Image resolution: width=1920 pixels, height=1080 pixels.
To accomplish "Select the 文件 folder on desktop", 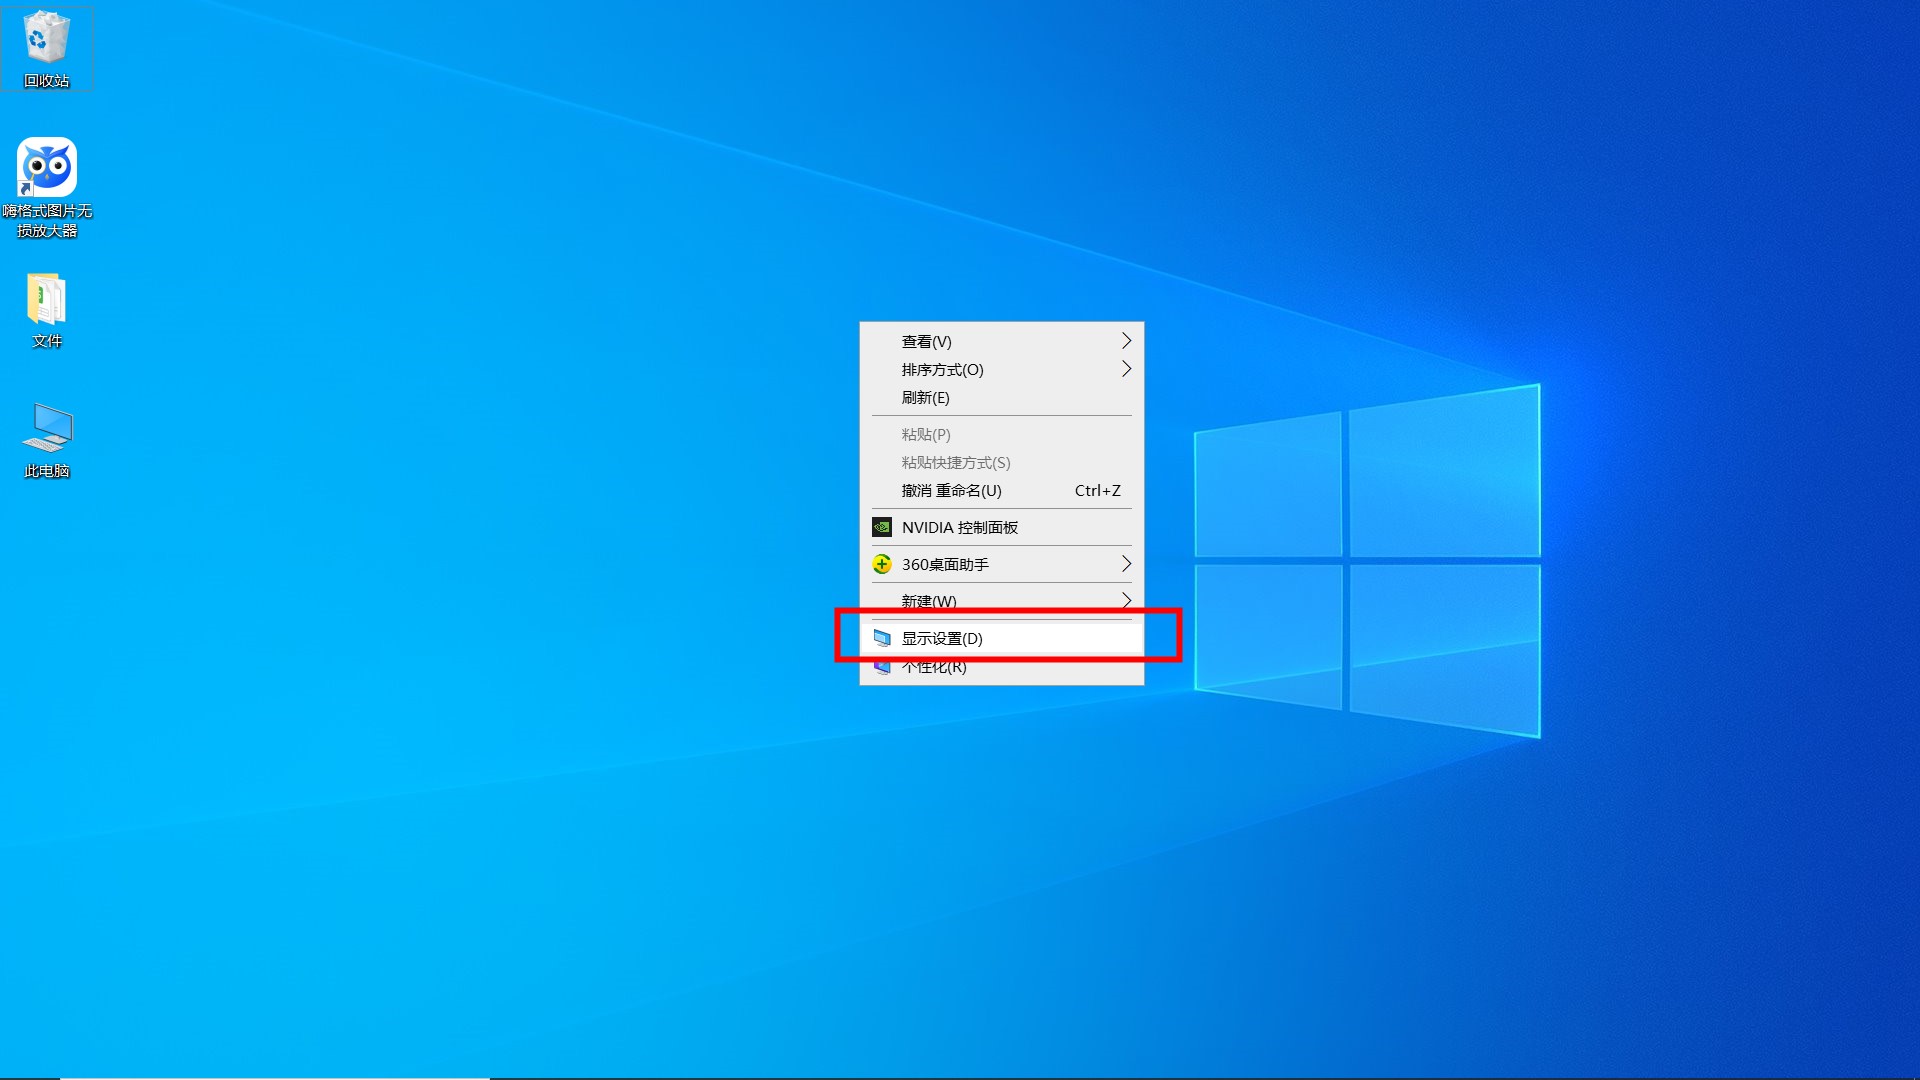I will click(46, 299).
